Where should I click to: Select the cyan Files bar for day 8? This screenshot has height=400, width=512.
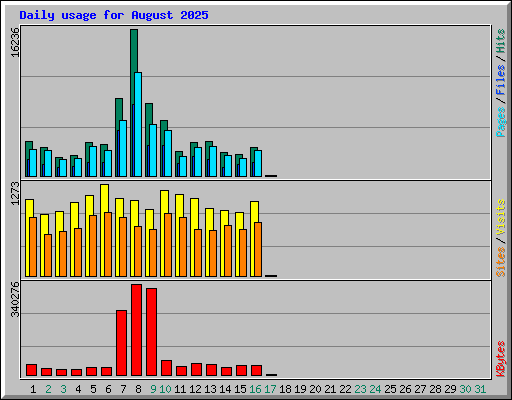coord(138,124)
